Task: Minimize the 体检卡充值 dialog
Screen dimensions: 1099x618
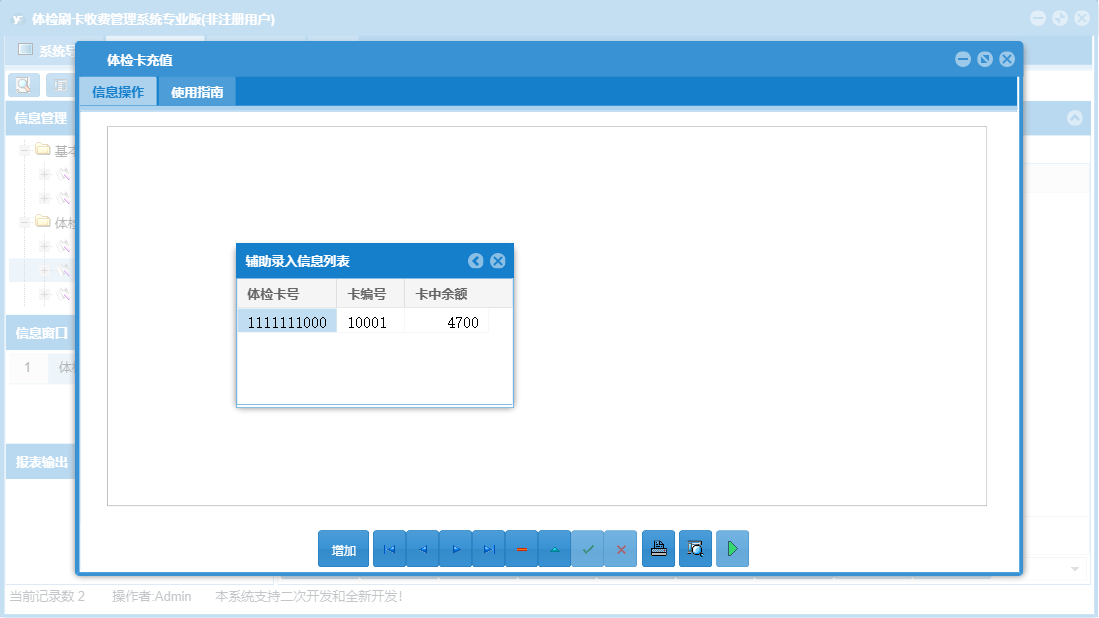Action: click(x=963, y=60)
